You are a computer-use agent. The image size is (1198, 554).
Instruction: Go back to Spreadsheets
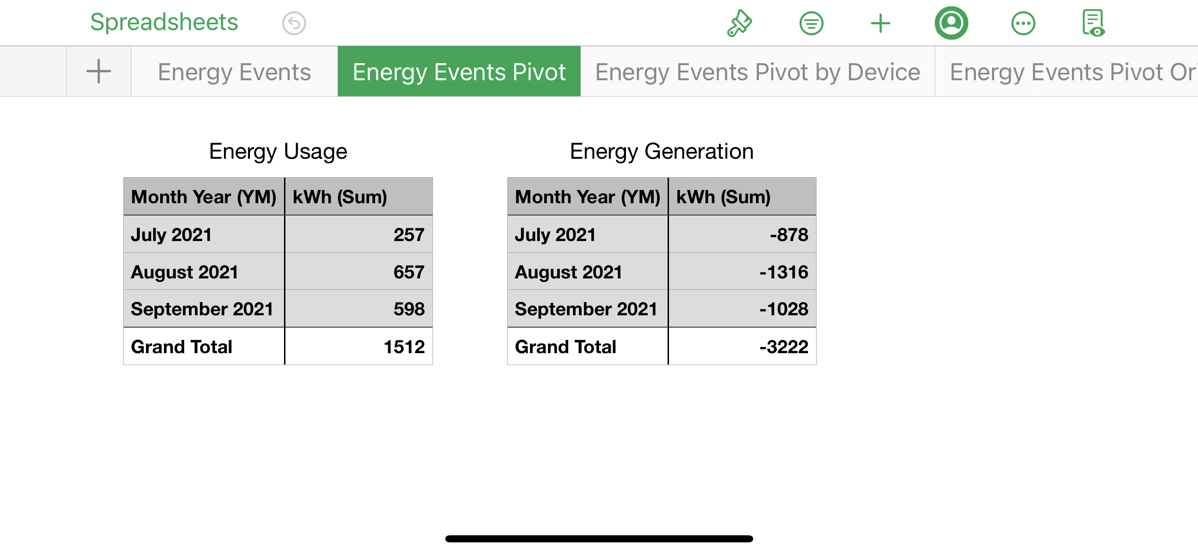164,22
